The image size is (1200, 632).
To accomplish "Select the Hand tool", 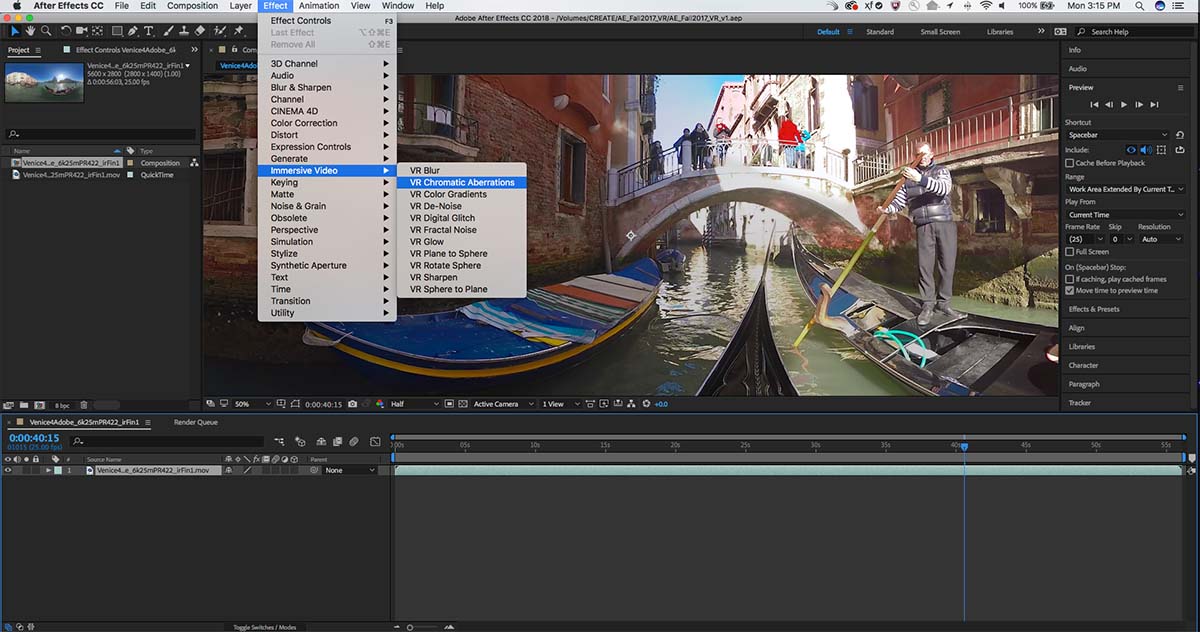I will pyautogui.click(x=31, y=31).
